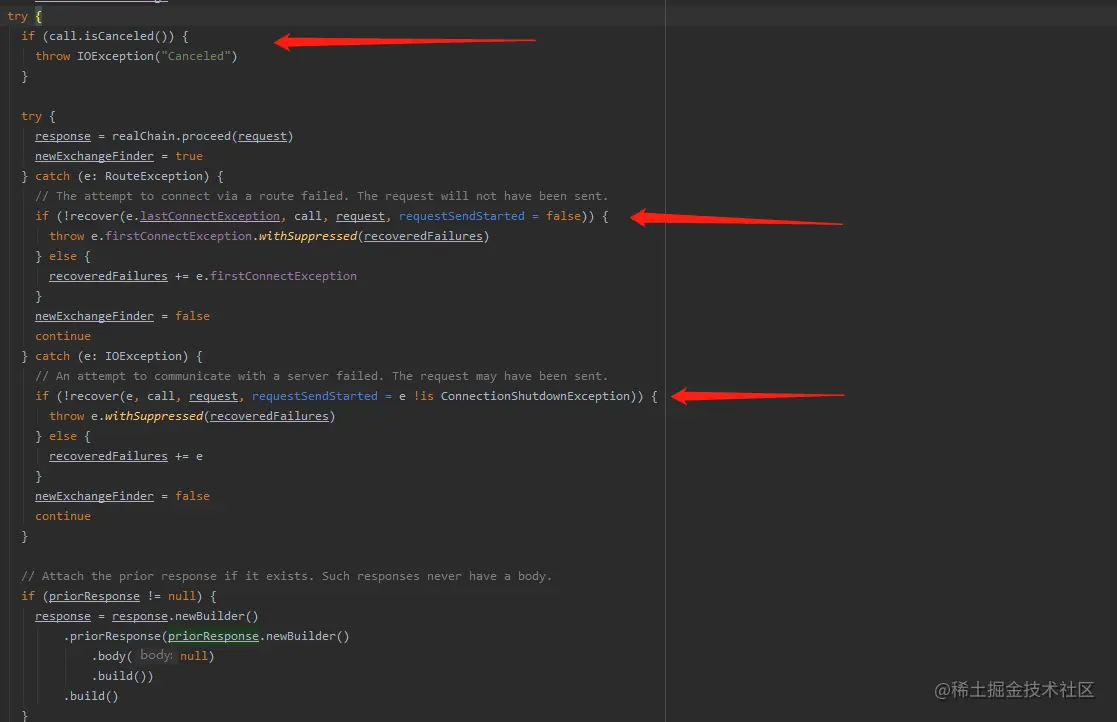Click null argument in the .body call

[194, 656]
